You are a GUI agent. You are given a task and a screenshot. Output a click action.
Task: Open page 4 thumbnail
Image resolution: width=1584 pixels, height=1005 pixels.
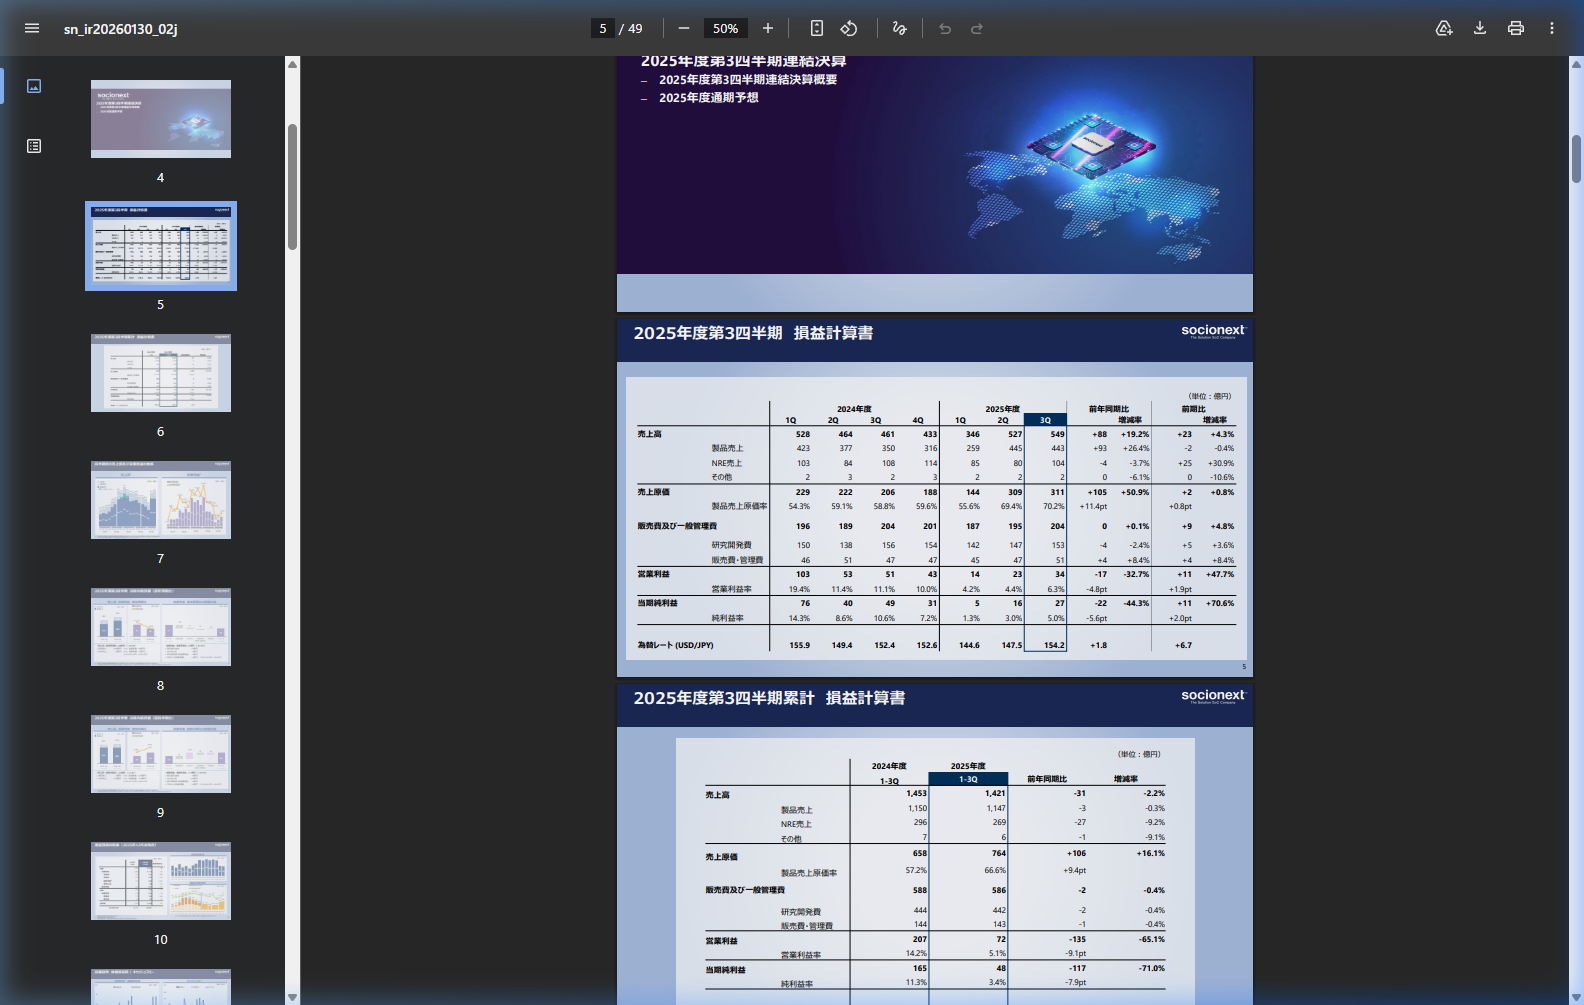pyautogui.click(x=161, y=119)
